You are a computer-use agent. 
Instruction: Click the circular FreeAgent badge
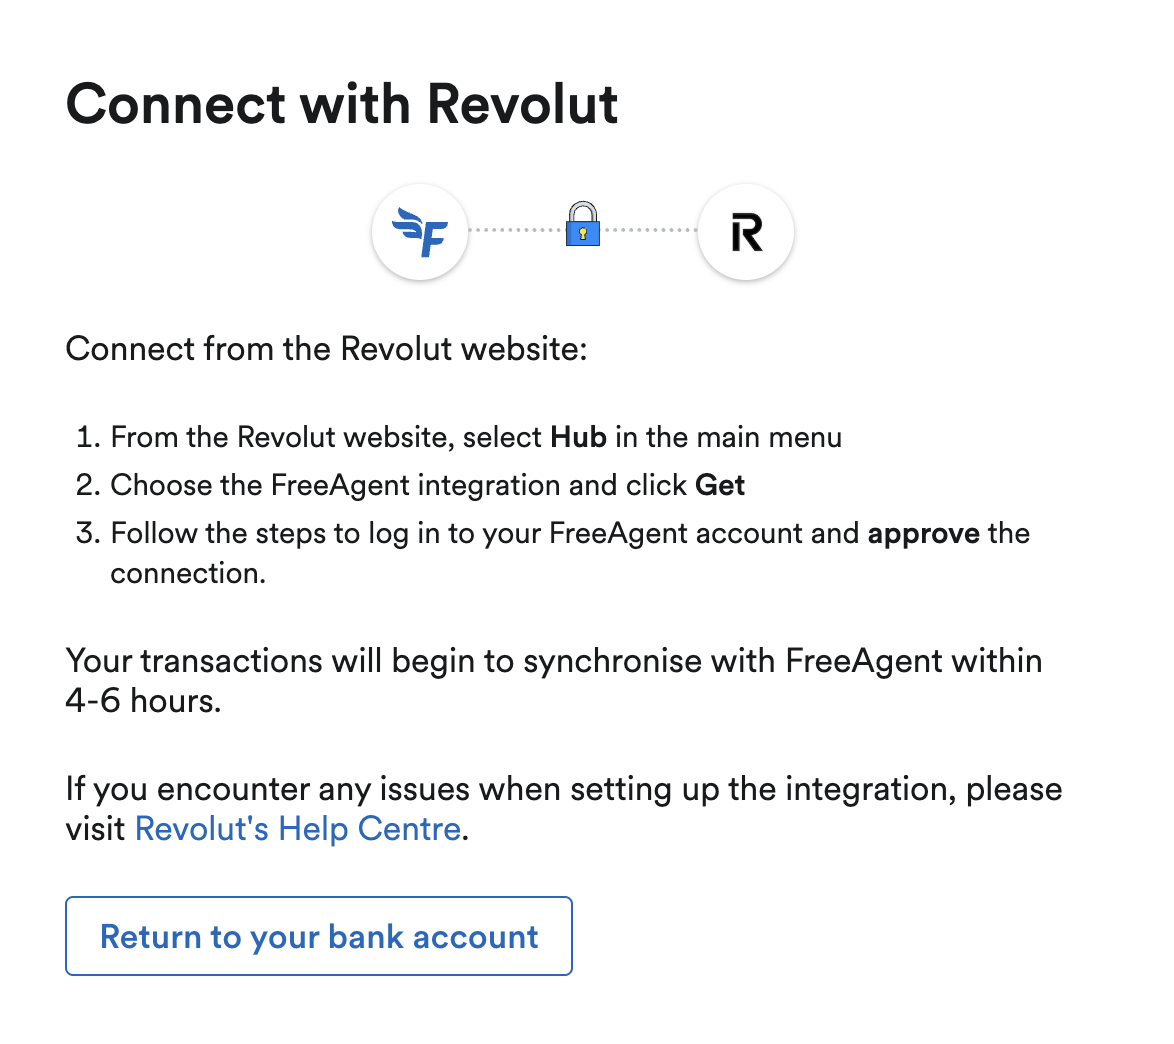pyautogui.click(x=420, y=231)
